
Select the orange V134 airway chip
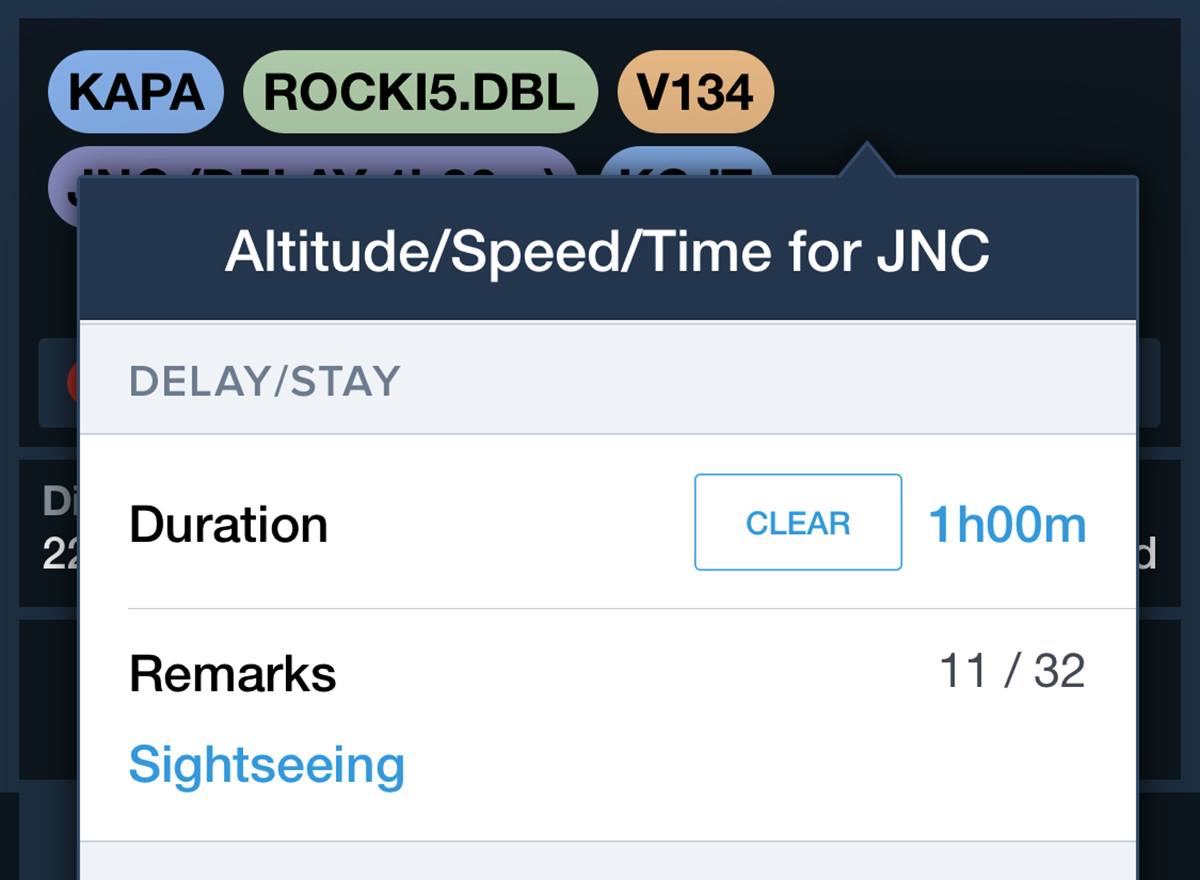(696, 93)
